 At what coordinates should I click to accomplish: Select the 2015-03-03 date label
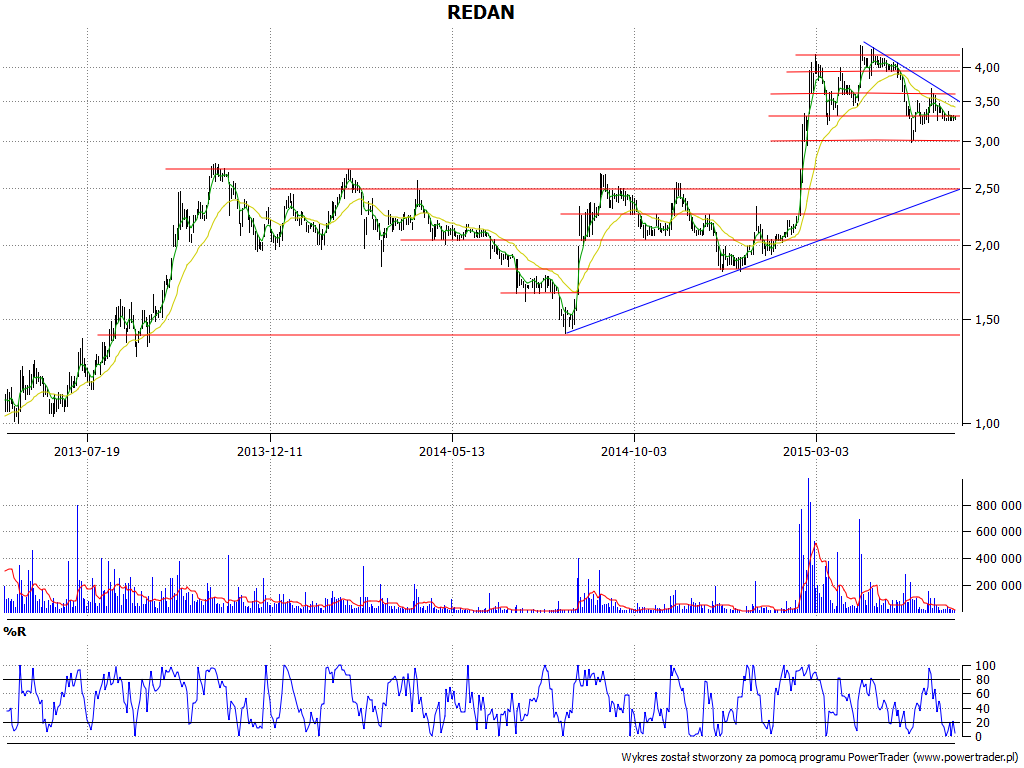coord(816,451)
